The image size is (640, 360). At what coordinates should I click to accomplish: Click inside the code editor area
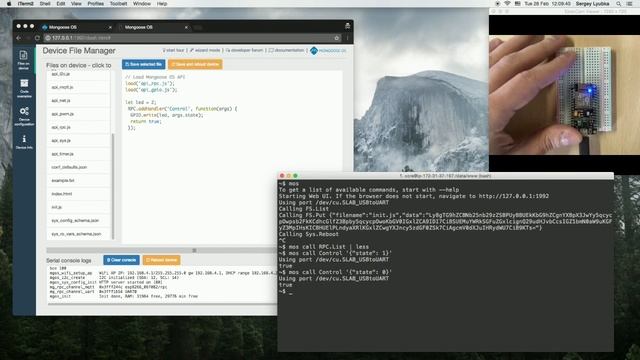pyautogui.click(x=232, y=157)
